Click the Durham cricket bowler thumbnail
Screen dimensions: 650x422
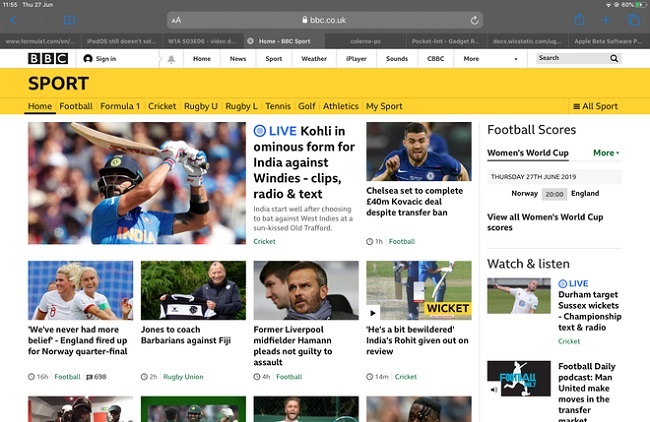click(x=519, y=296)
